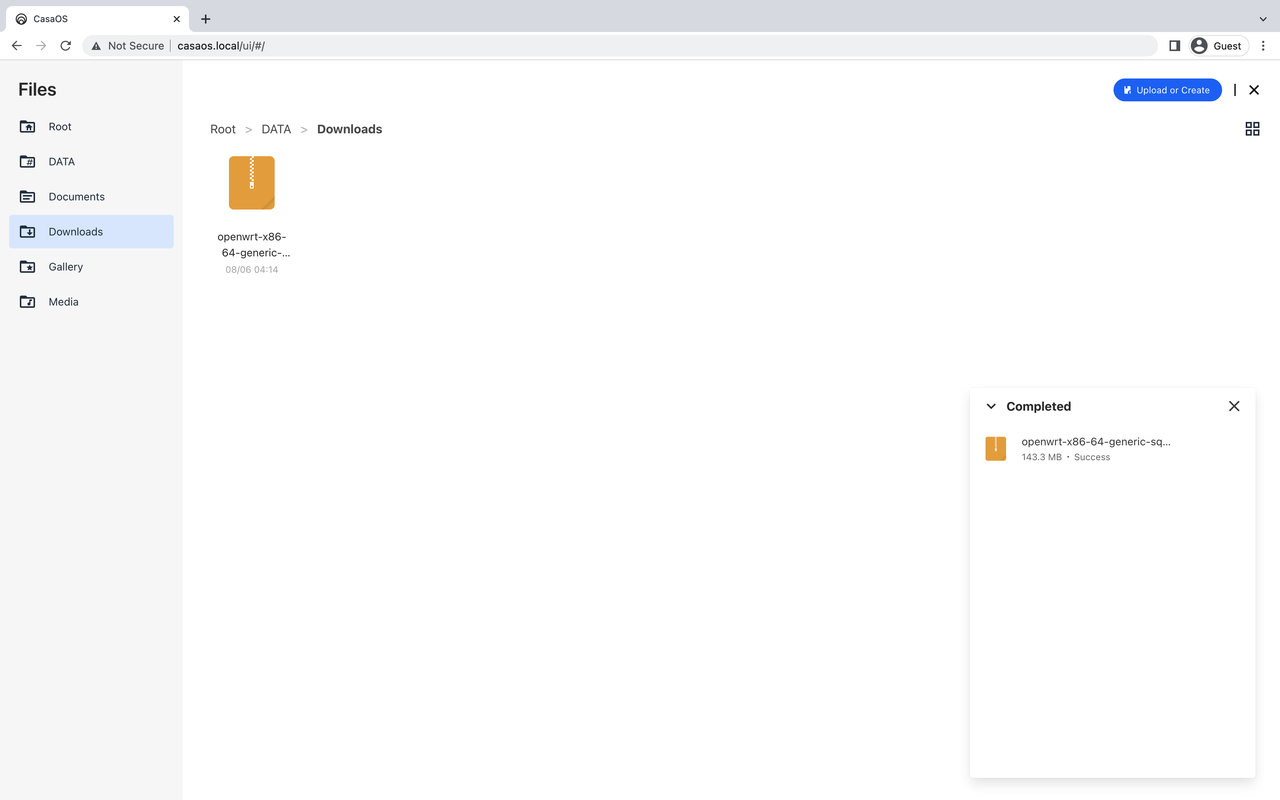Viewport: 1280px width, 800px height.
Task: Dismiss the Completed uploads panel
Action: click(x=1234, y=406)
